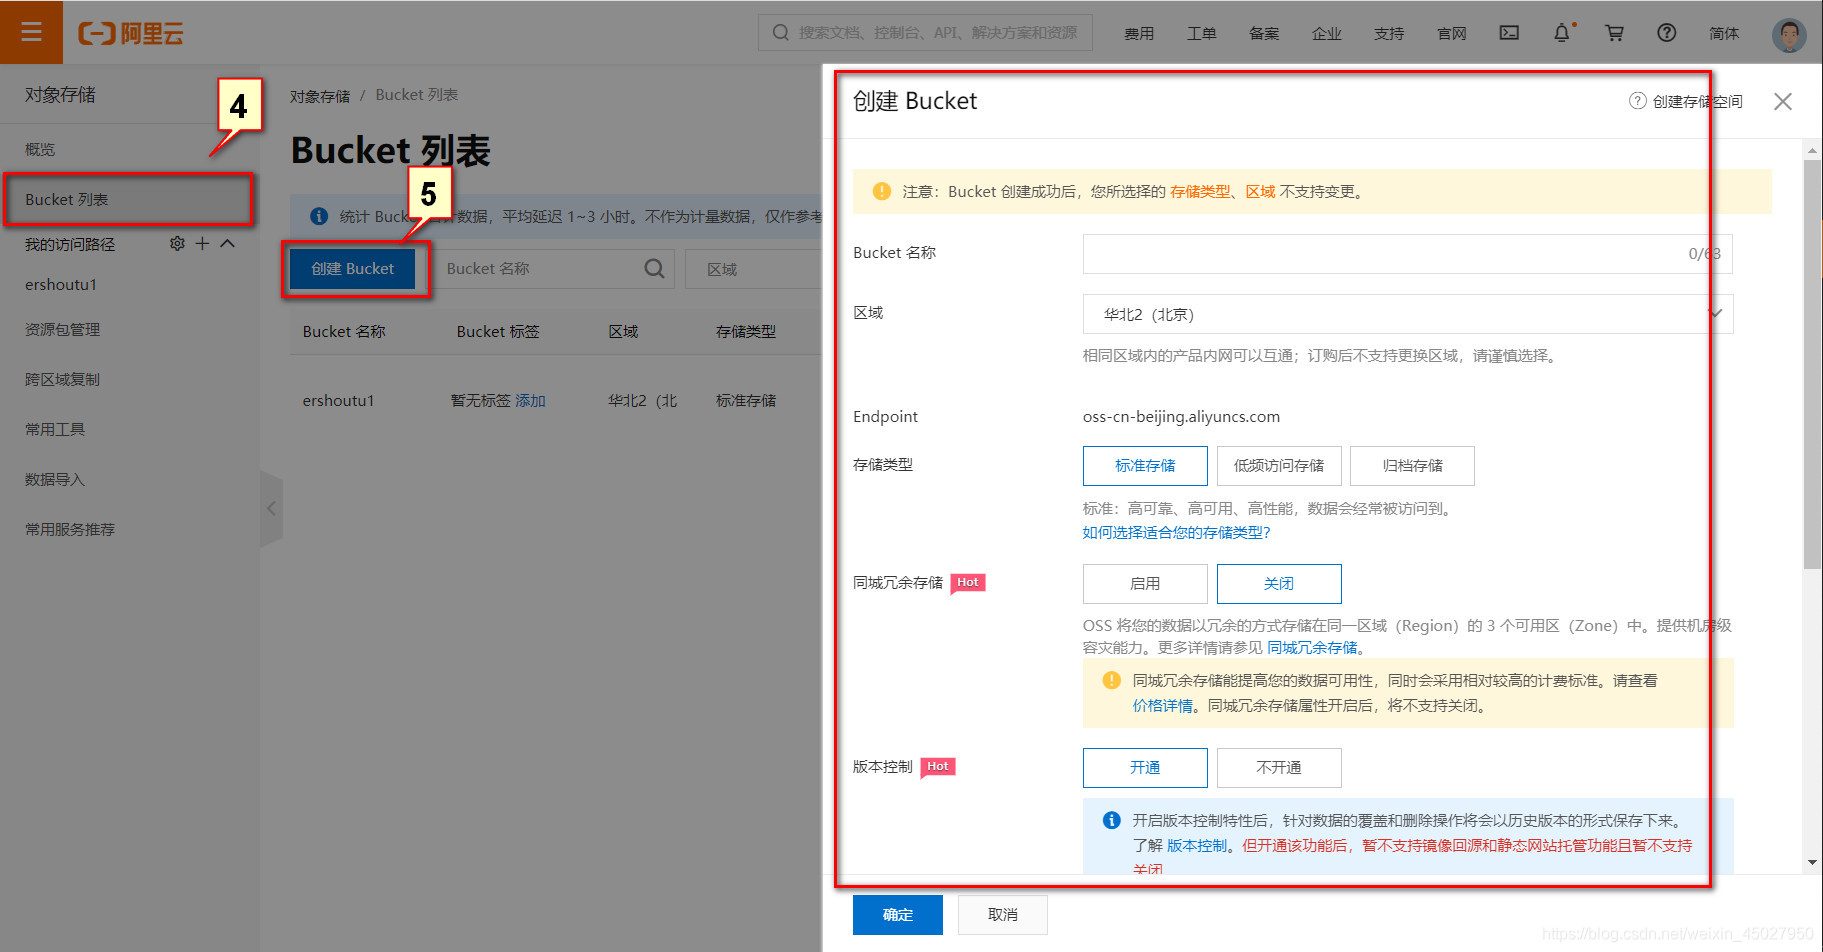
Task: Open 如何选择适合您的存储类型 link
Action: click(x=1176, y=533)
